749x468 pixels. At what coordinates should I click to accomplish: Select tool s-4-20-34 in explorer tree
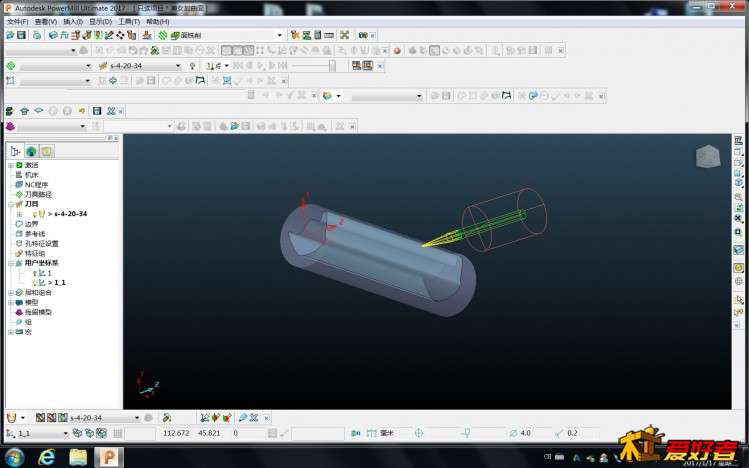[70, 214]
